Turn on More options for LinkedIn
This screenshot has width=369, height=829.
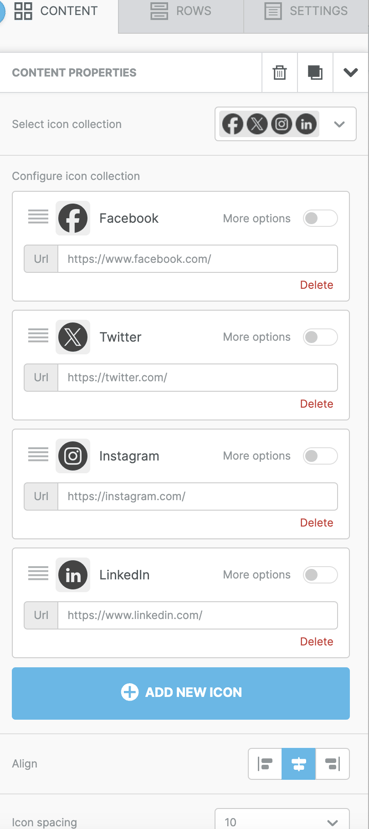[x=320, y=575]
